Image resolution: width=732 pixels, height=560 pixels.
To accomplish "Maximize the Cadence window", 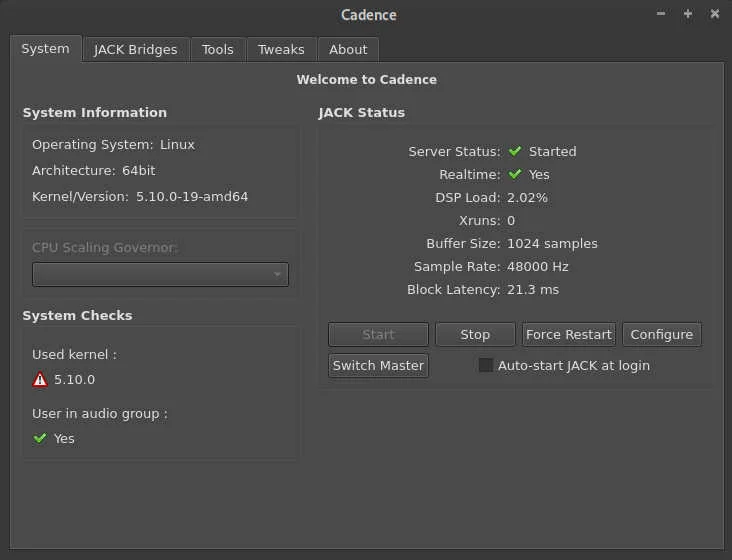I will [x=688, y=14].
